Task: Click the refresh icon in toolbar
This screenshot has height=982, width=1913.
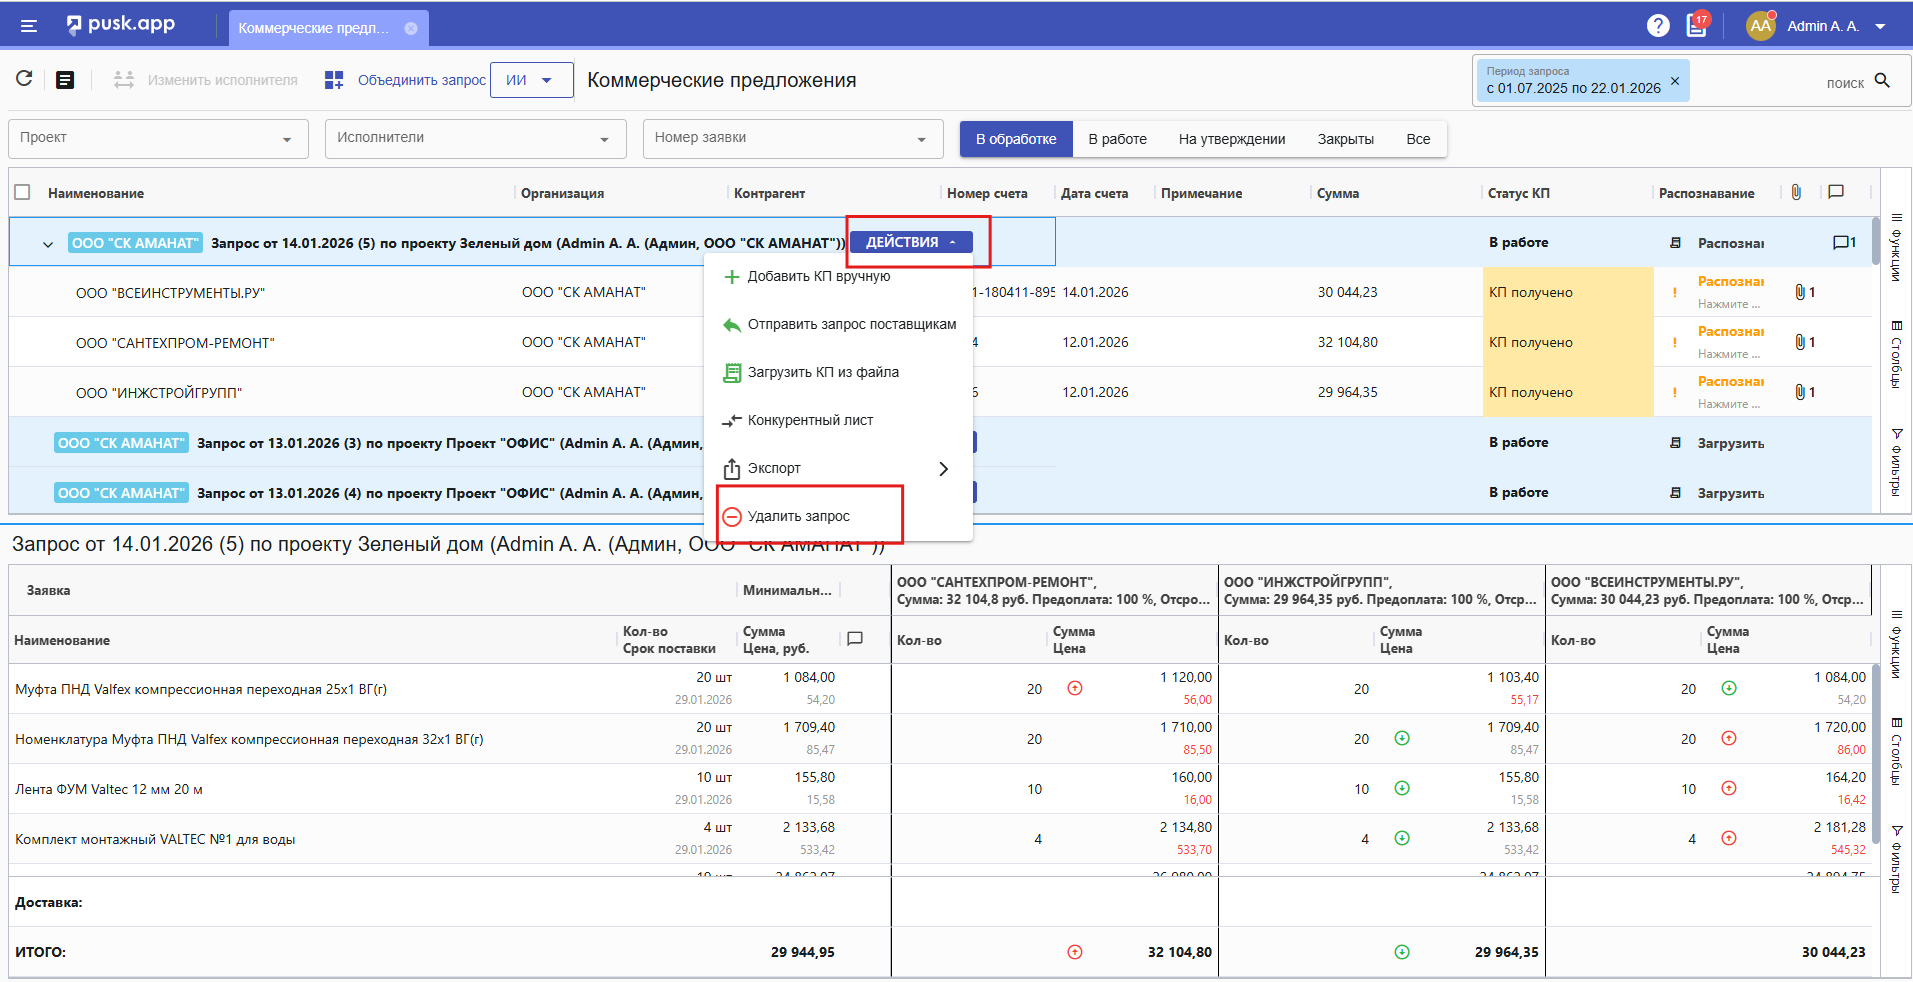Action: tap(24, 79)
